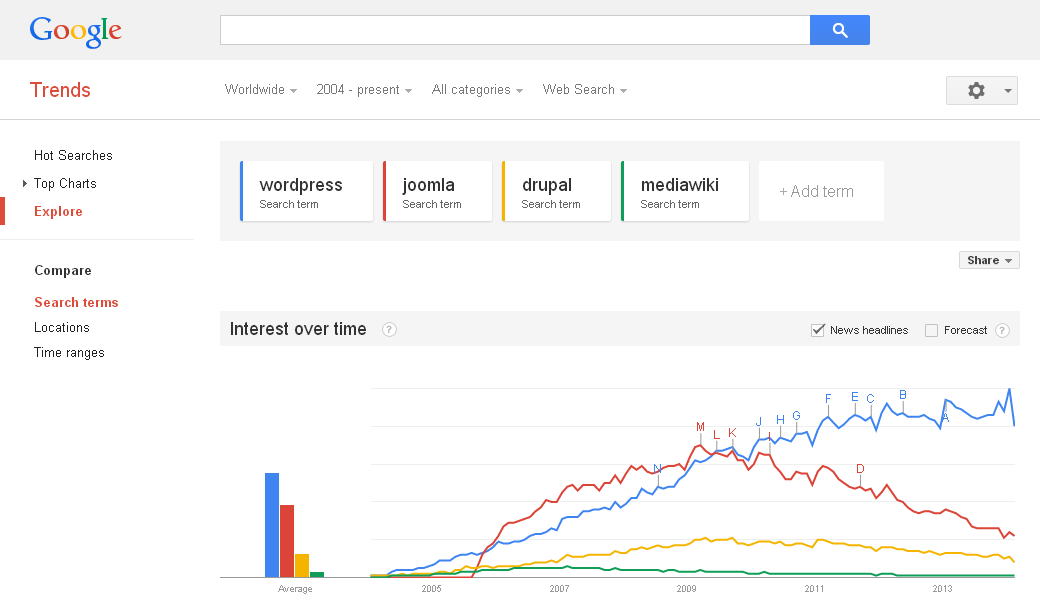
Task: Open the Worldwide region dropdown
Action: pos(261,90)
